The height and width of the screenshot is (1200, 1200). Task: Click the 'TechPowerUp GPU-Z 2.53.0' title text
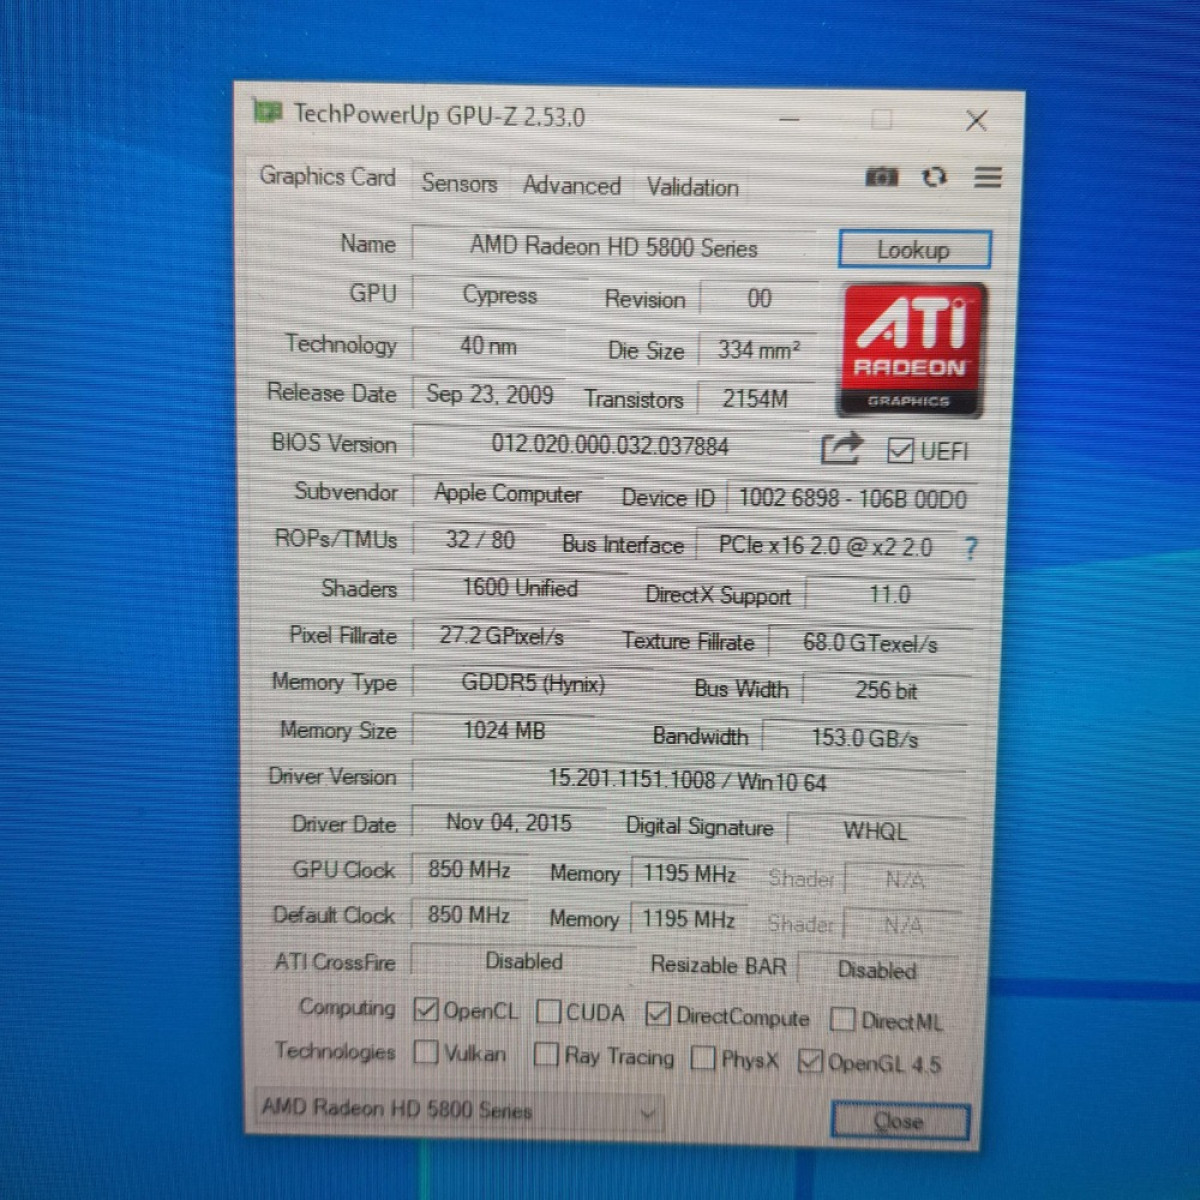pos(439,116)
